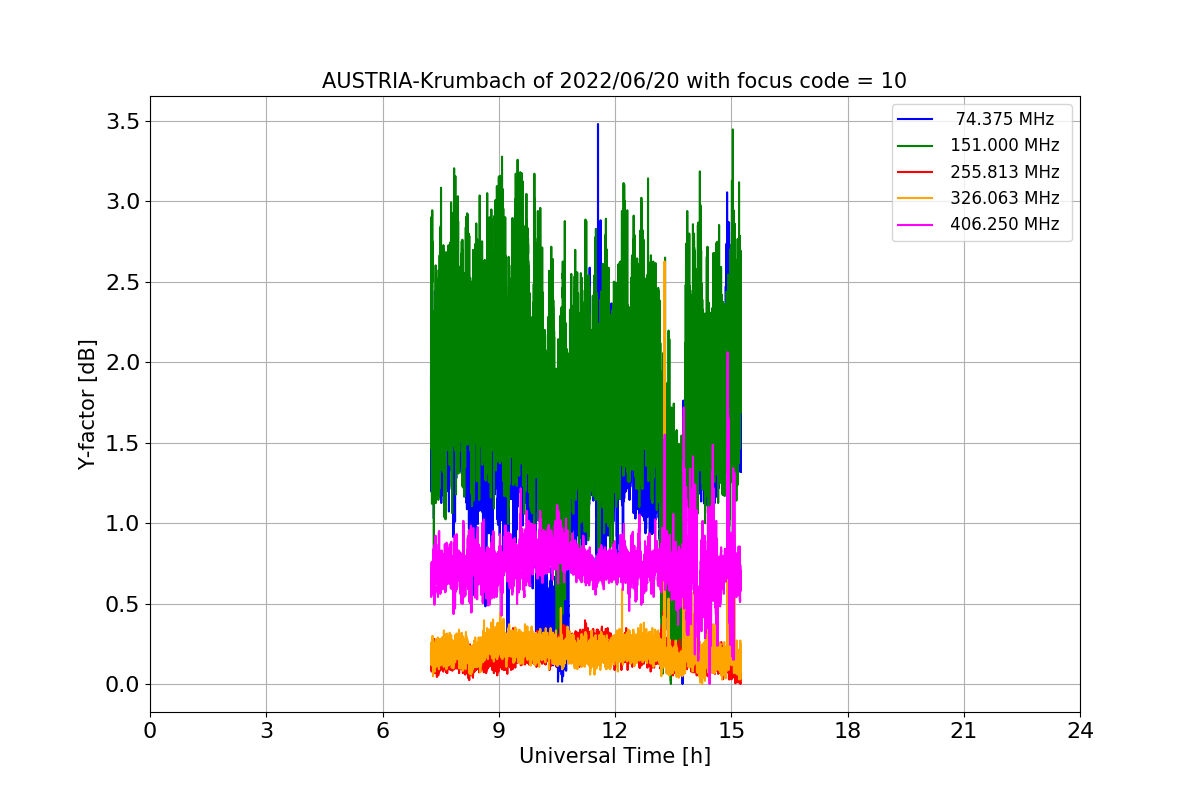The height and width of the screenshot is (800, 1200).
Task: Click the 6 x-axis tick label
Action: click(x=383, y=731)
